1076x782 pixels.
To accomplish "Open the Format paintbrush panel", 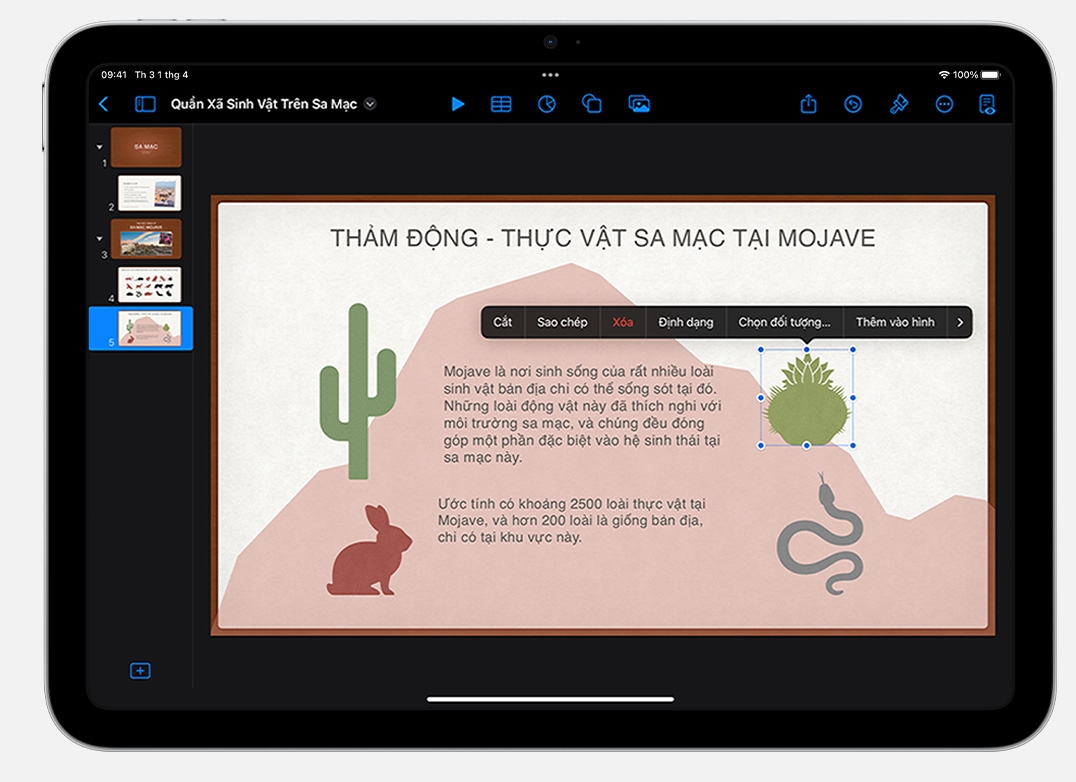I will click(899, 104).
